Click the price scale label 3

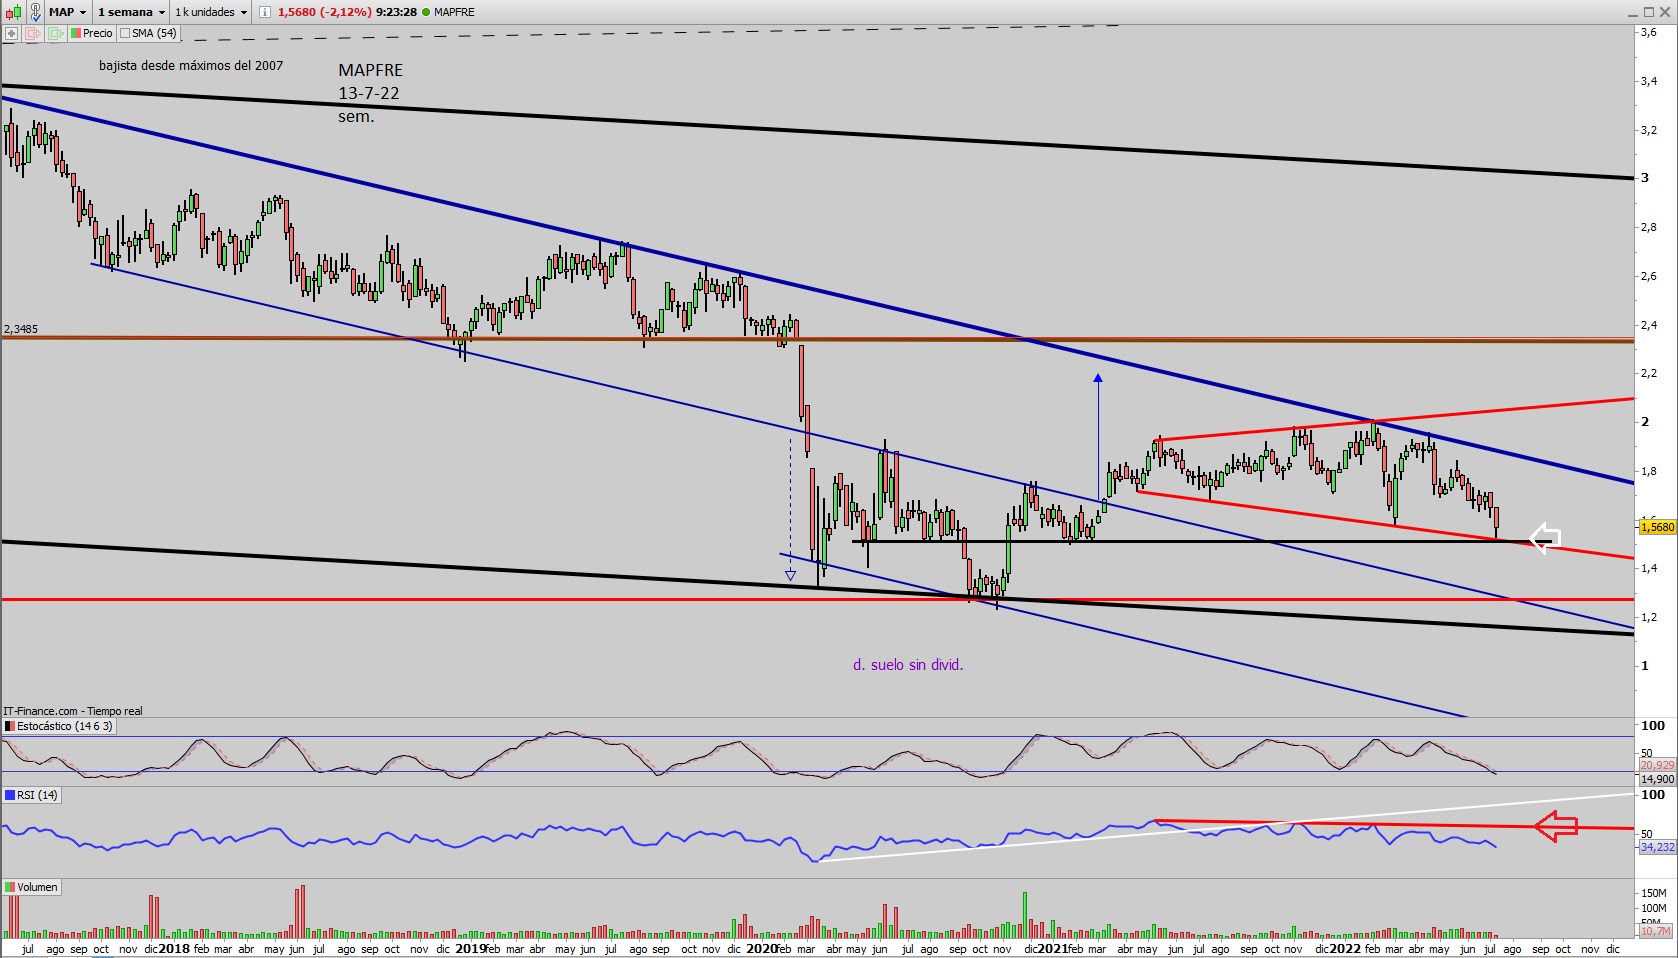pos(1645,178)
